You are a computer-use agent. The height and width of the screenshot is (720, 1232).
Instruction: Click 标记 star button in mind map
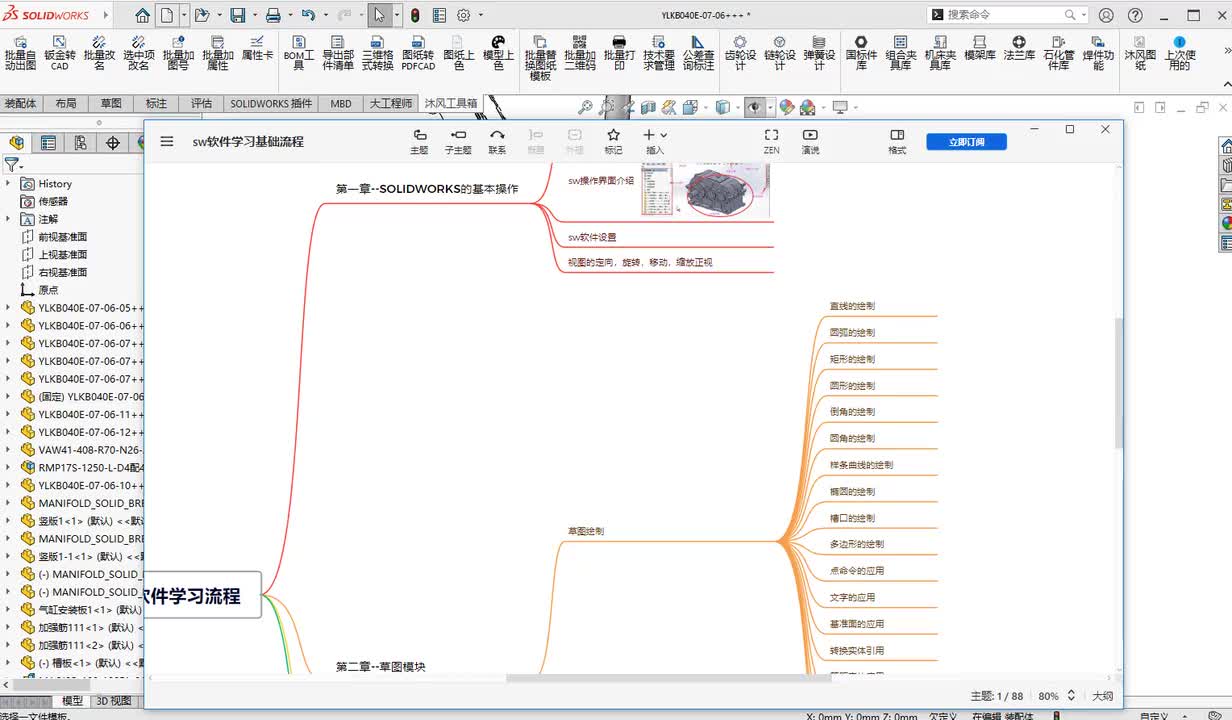click(613, 141)
